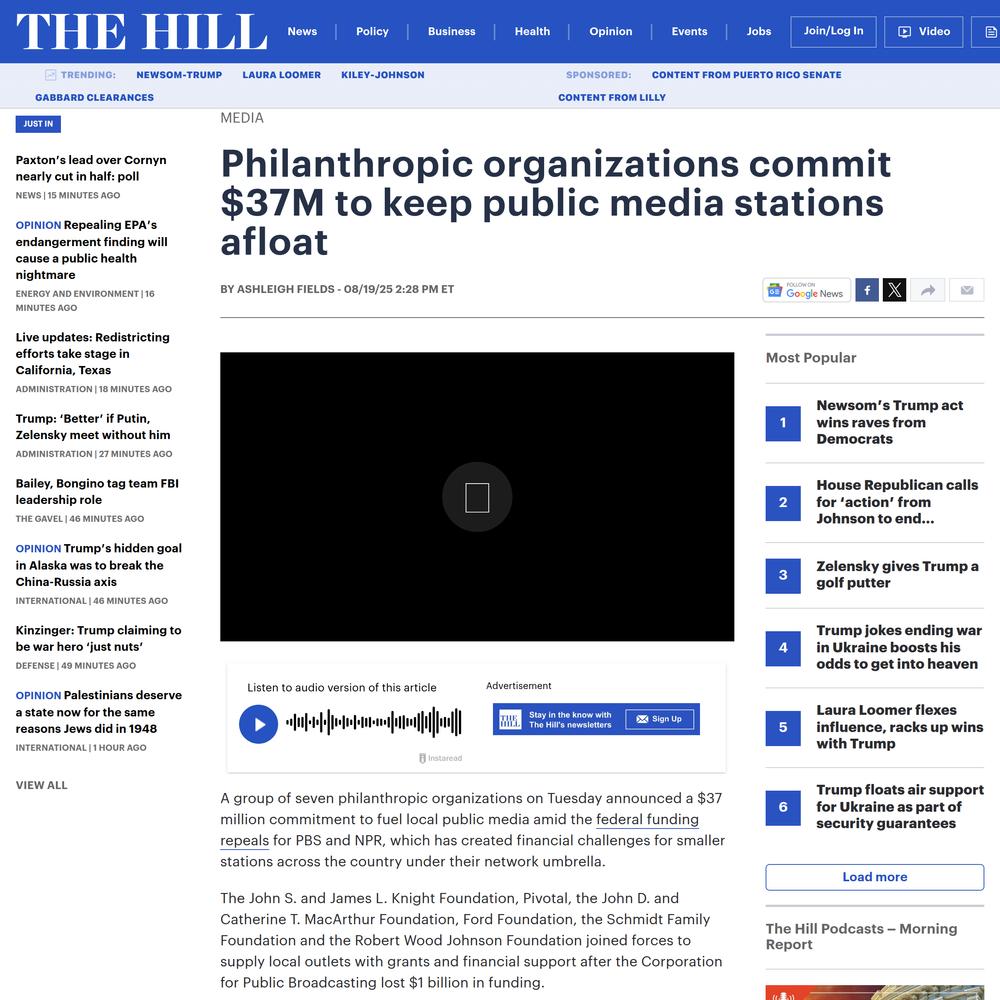This screenshot has width=1000, height=1000.
Task: Open the Jobs menu
Action: tap(759, 31)
